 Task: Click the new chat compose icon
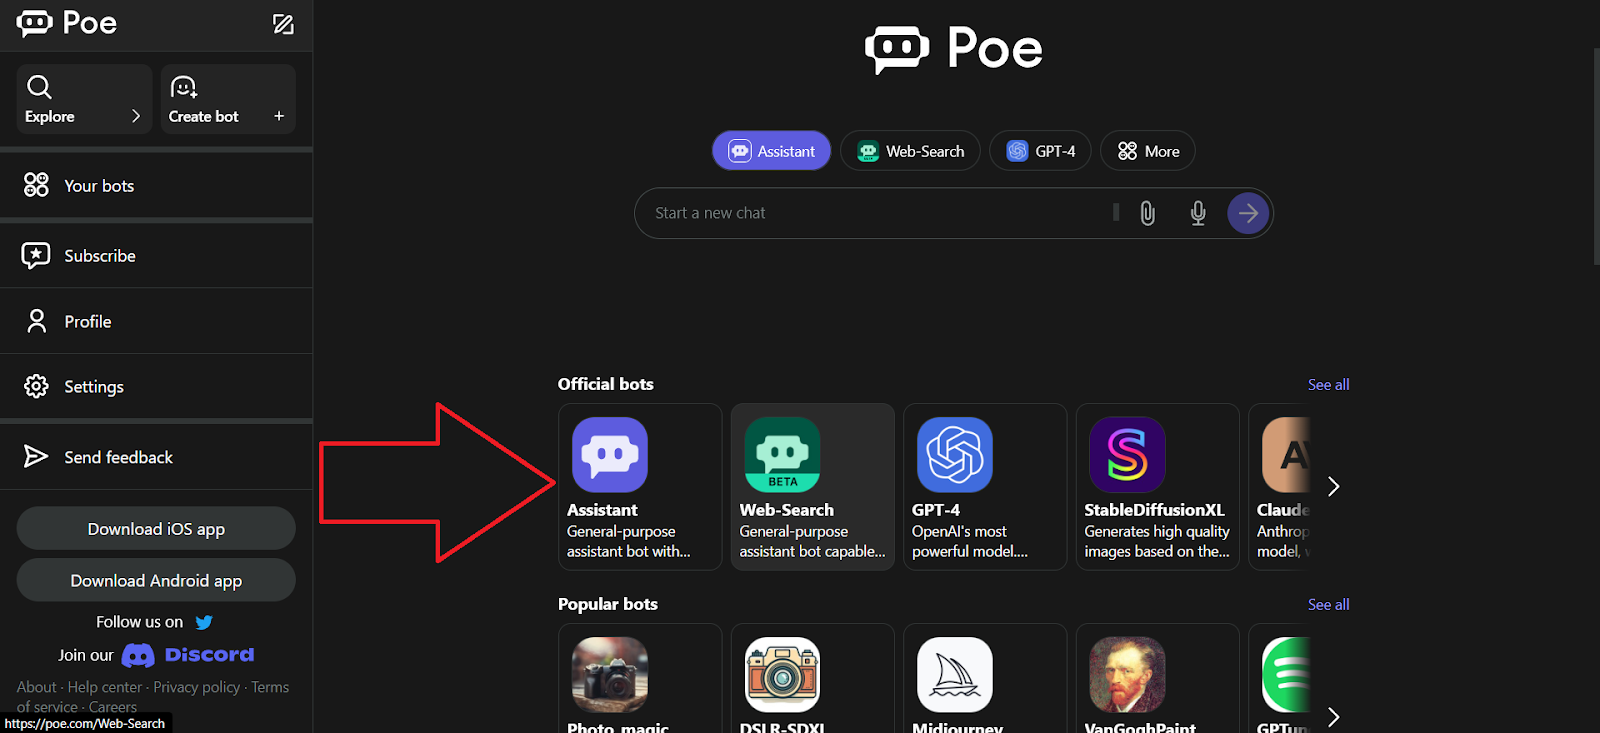(283, 24)
